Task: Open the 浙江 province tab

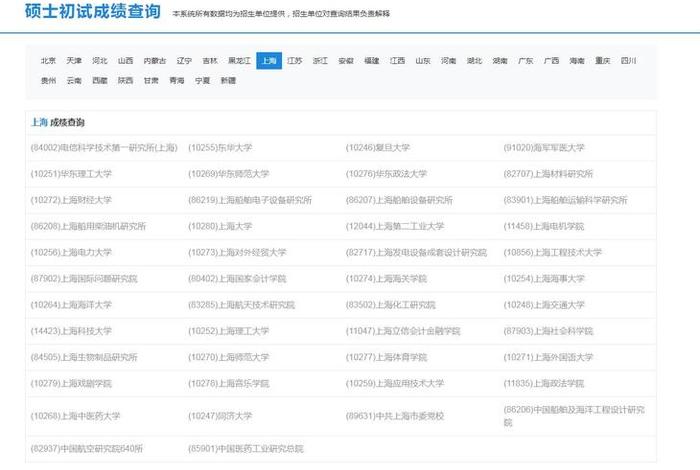Action: click(x=320, y=61)
